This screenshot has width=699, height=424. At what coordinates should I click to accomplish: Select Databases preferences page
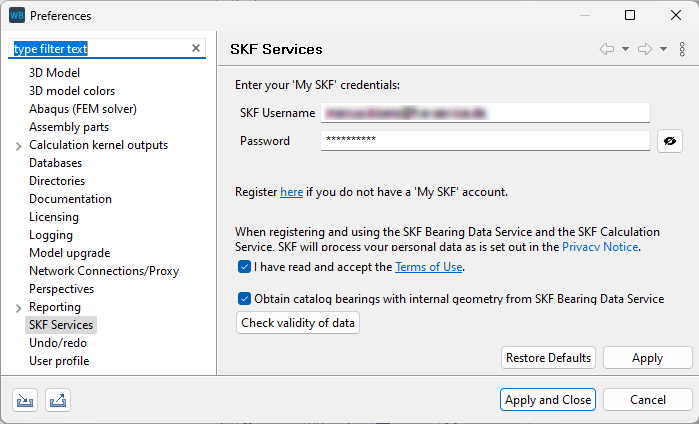pyautogui.click(x=56, y=163)
